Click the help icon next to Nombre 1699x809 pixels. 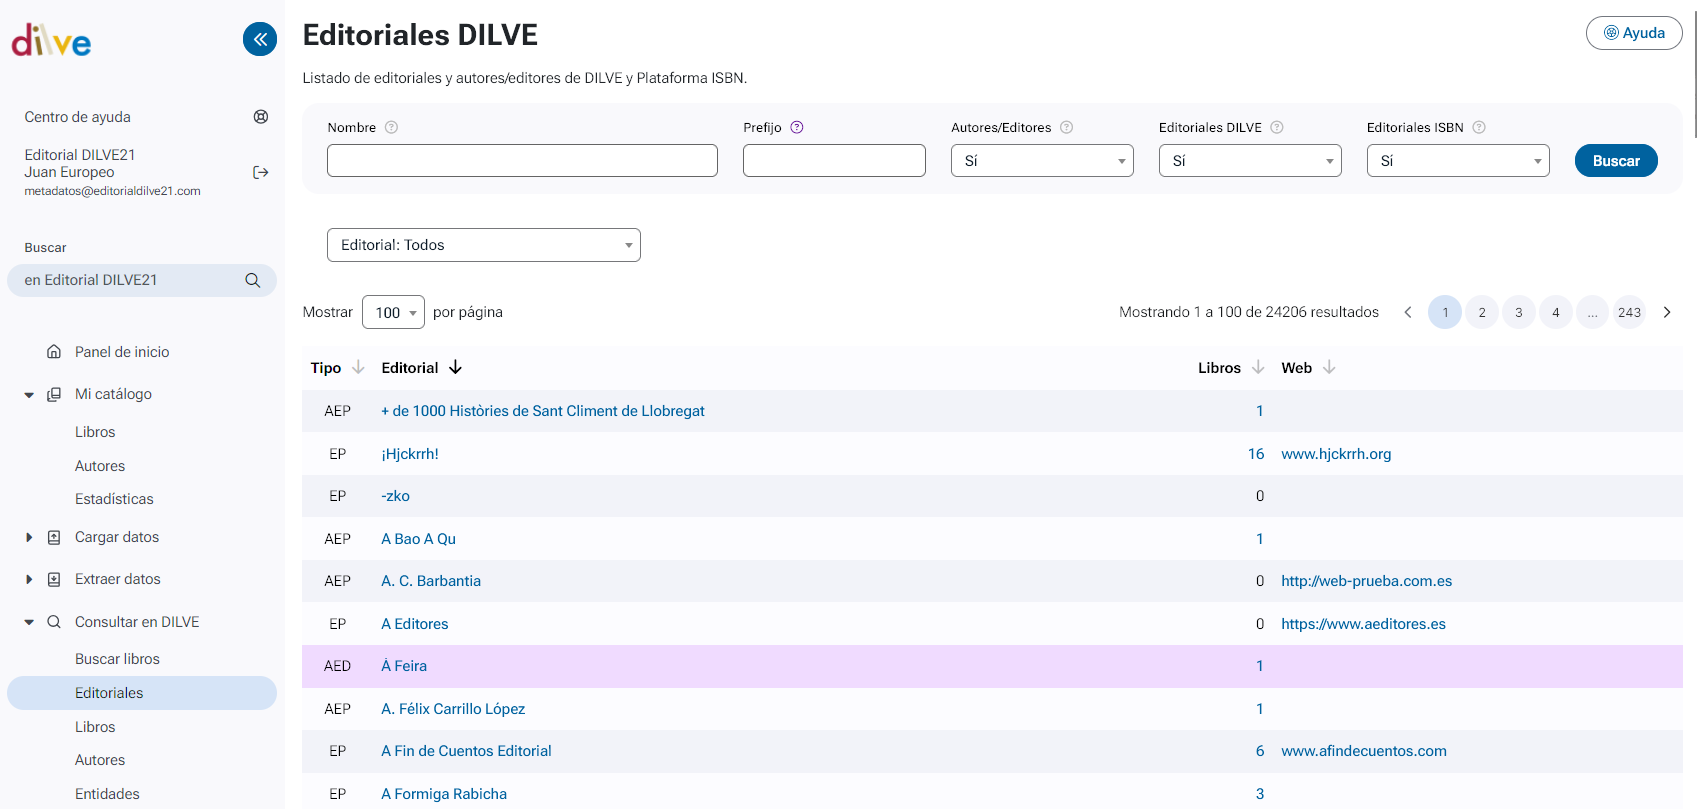(x=392, y=127)
